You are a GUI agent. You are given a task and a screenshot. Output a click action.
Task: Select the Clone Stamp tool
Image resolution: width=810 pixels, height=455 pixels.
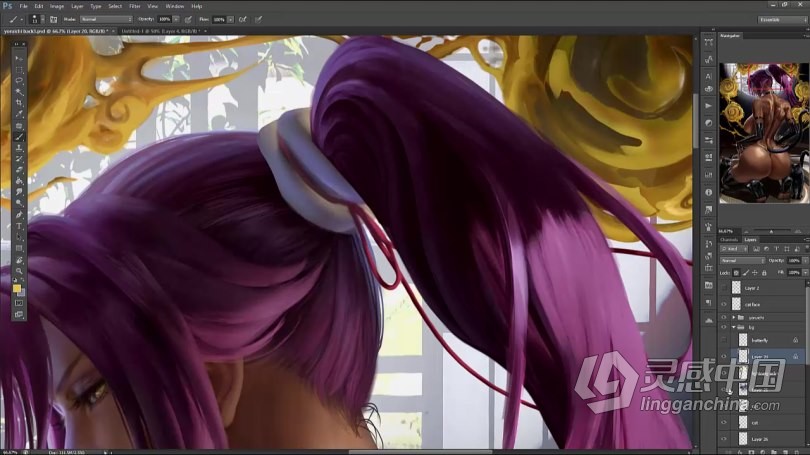(x=19, y=148)
